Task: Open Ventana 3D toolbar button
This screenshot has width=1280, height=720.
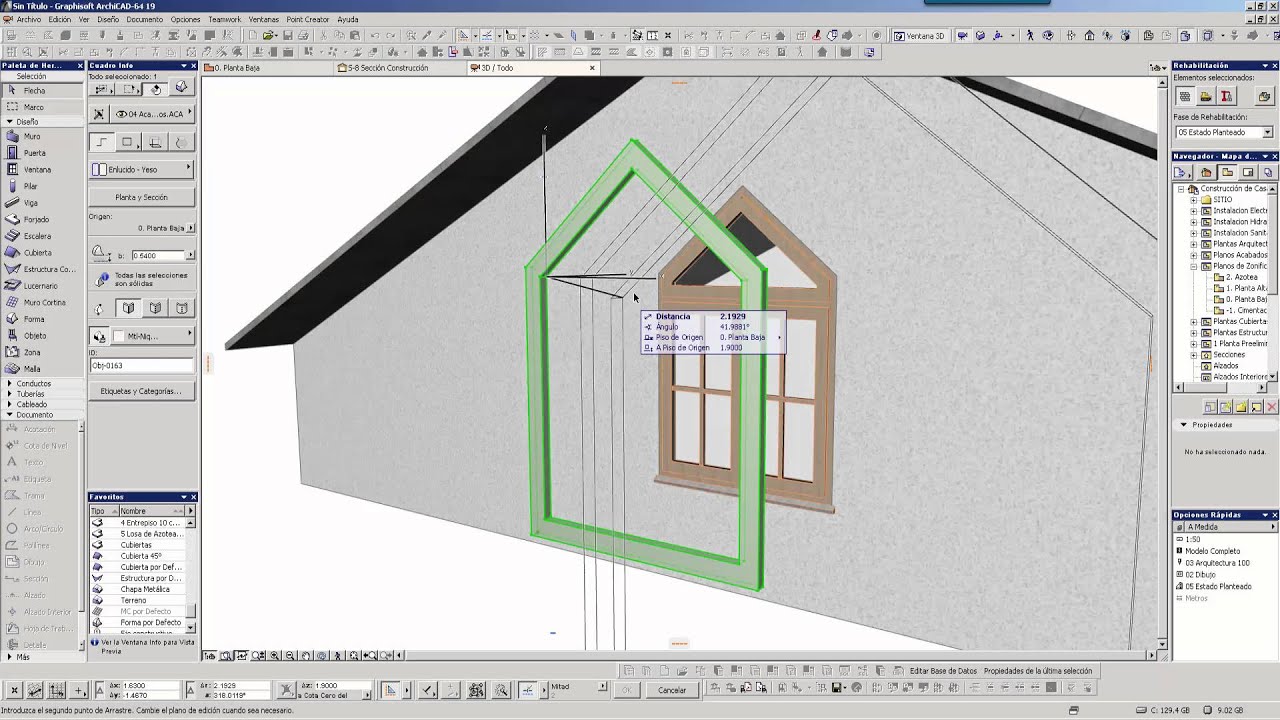Action: pos(920,36)
